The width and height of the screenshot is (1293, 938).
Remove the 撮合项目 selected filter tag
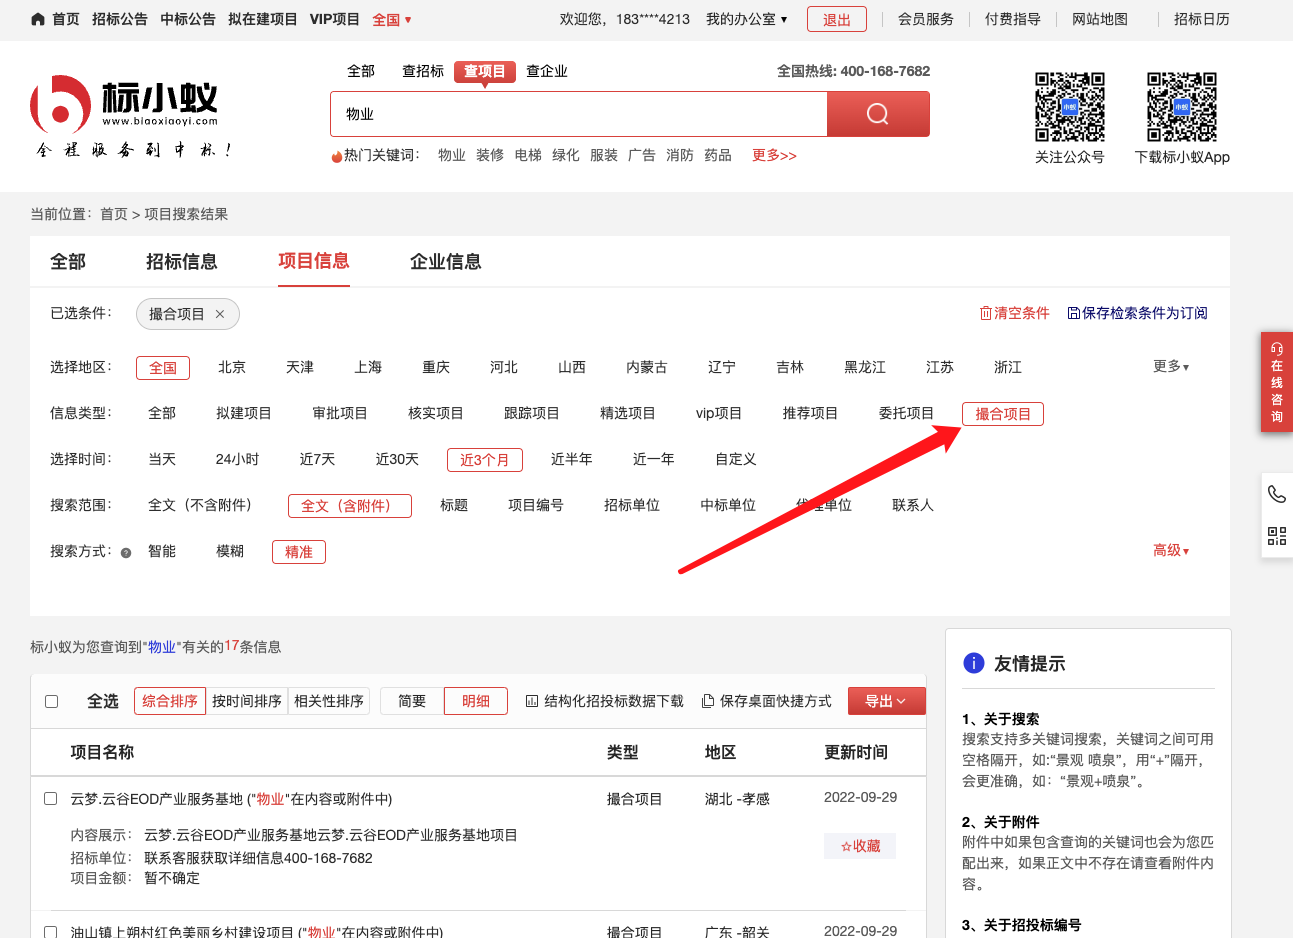click(220, 314)
